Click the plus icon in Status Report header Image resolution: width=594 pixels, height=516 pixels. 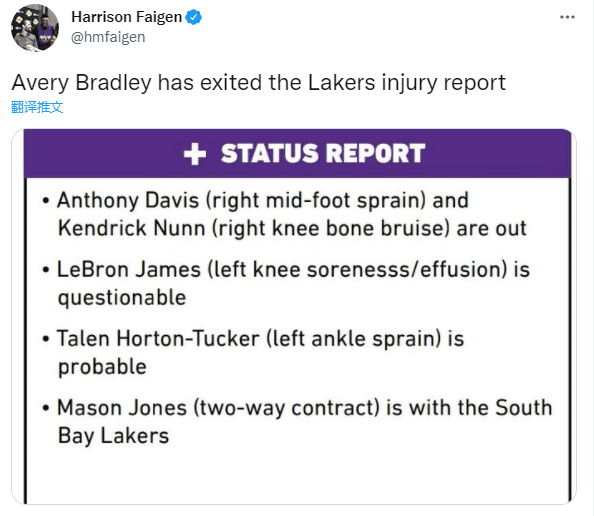(195, 154)
